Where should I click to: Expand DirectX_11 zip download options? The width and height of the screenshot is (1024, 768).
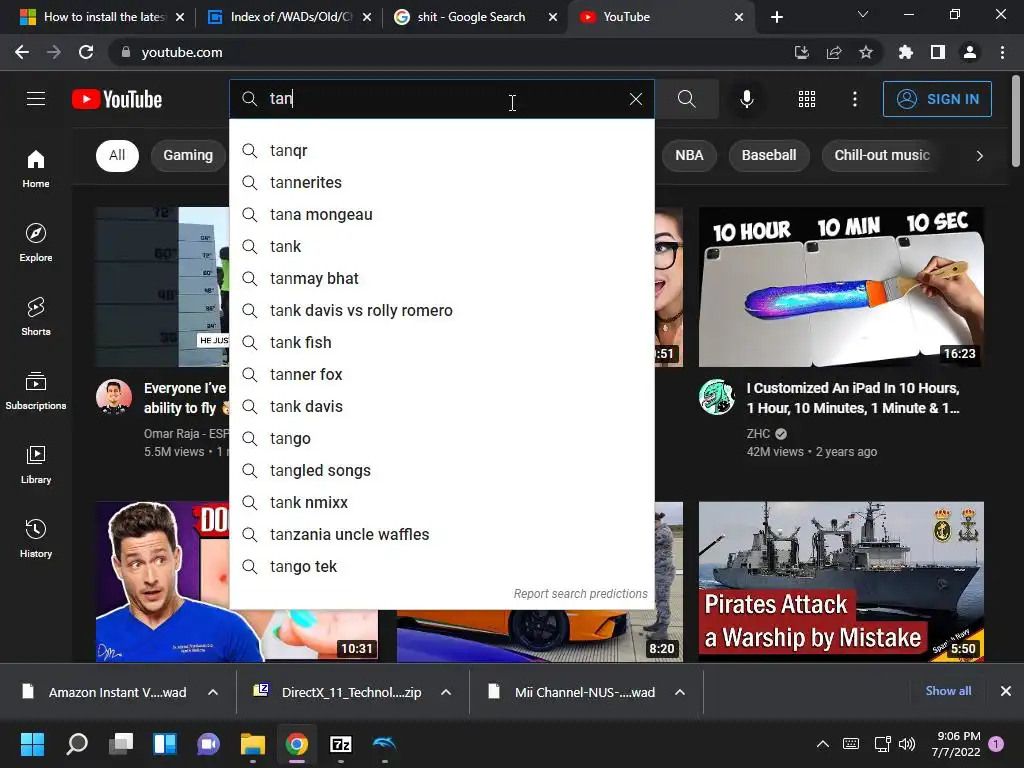[446, 692]
